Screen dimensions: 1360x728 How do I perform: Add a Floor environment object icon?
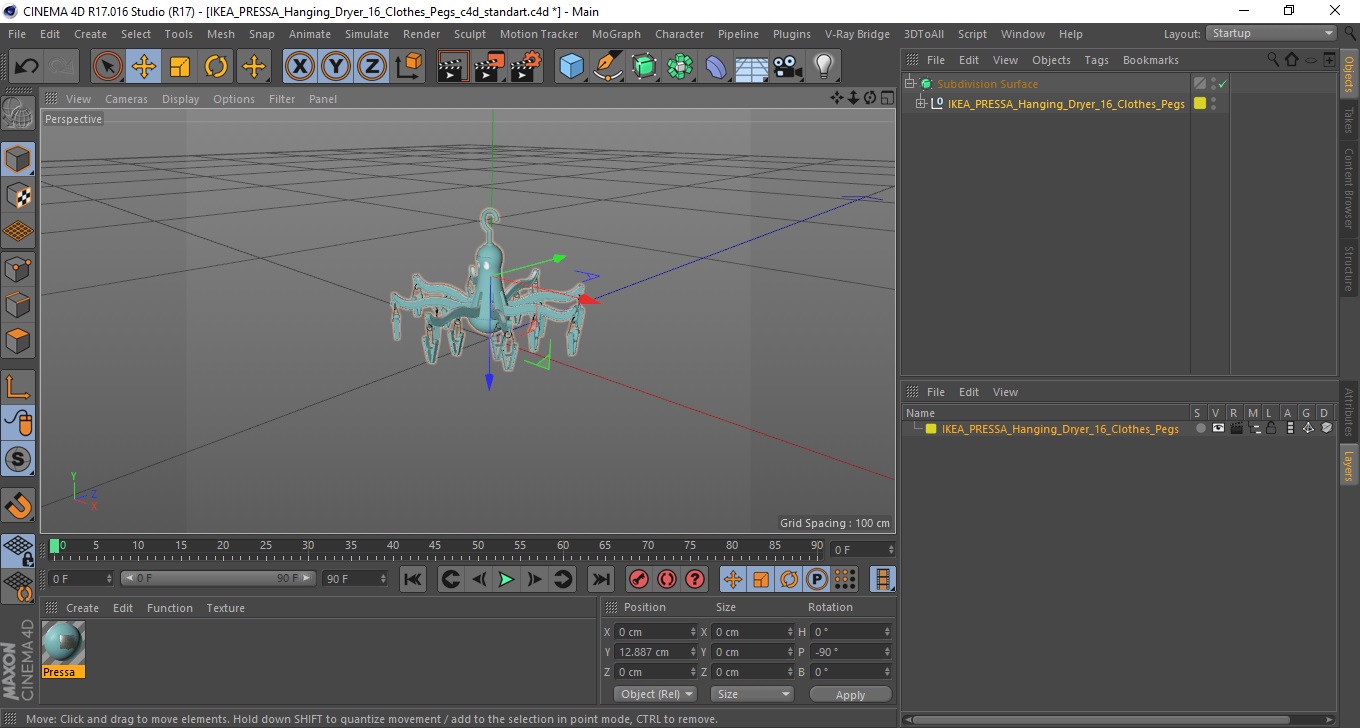752,67
